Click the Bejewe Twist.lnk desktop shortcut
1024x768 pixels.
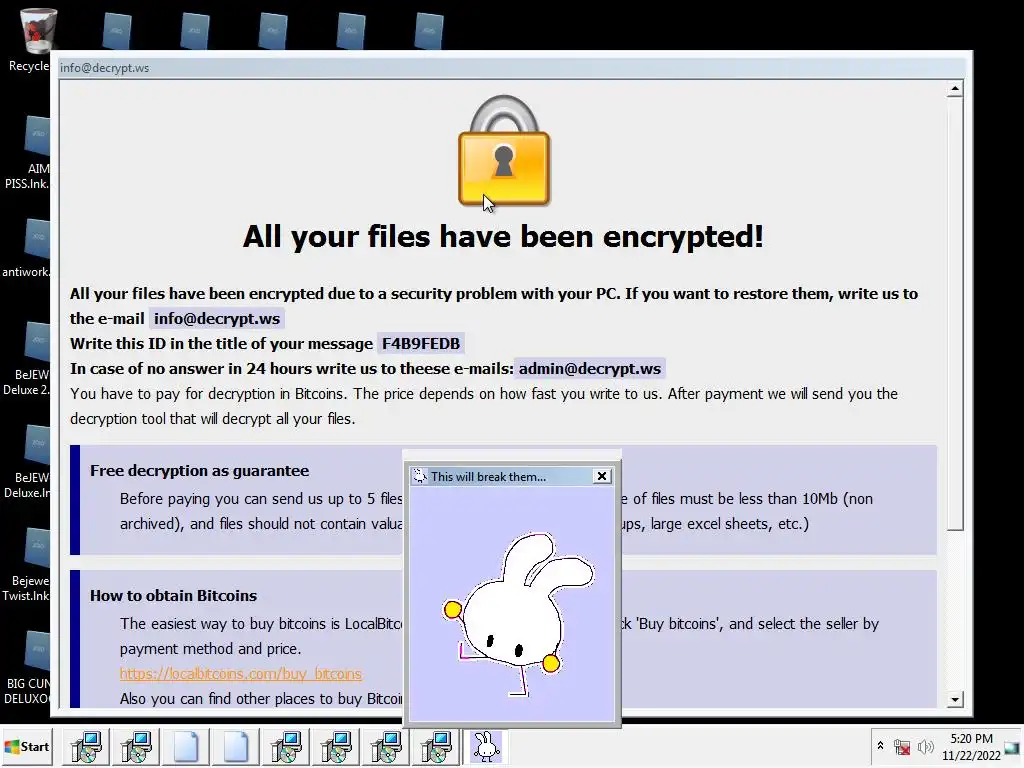click(27, 564)
